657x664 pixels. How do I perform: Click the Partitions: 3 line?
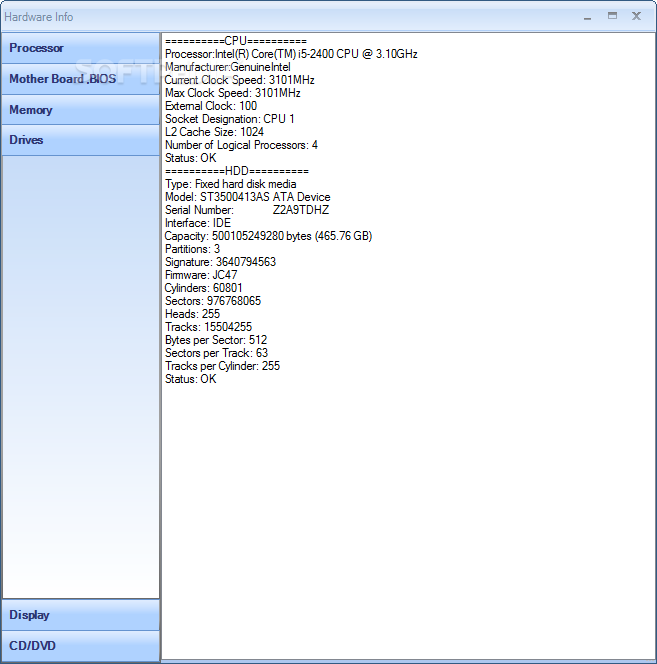(192, 249)
